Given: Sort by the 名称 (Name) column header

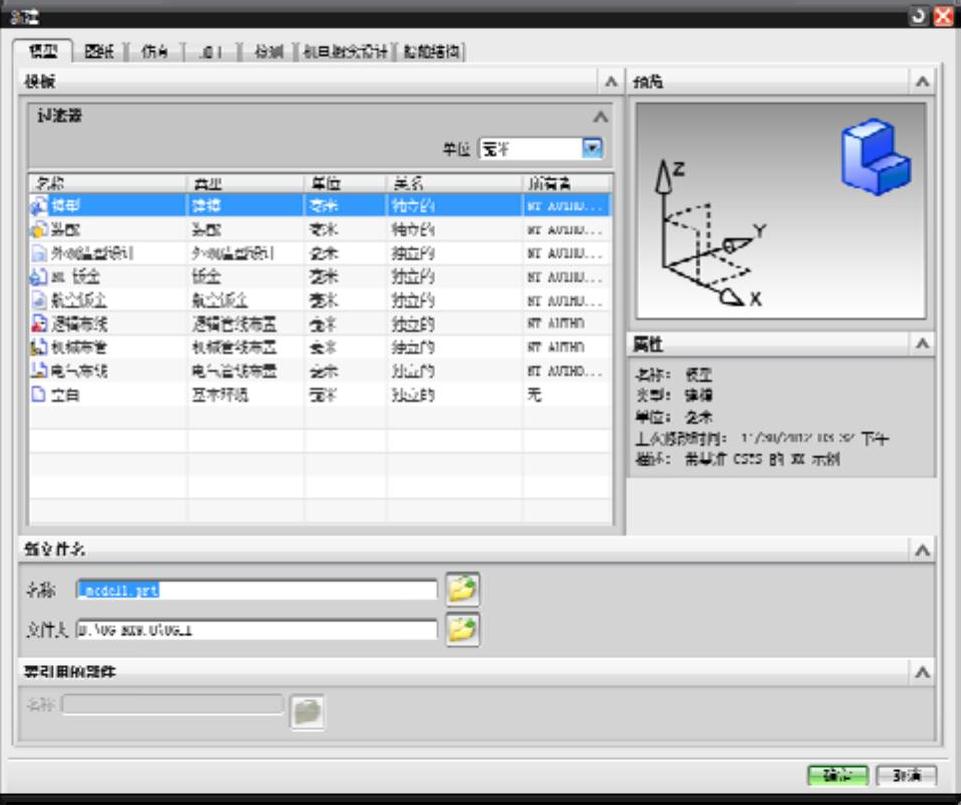Looking at the screenshot, I should point(108,183).
